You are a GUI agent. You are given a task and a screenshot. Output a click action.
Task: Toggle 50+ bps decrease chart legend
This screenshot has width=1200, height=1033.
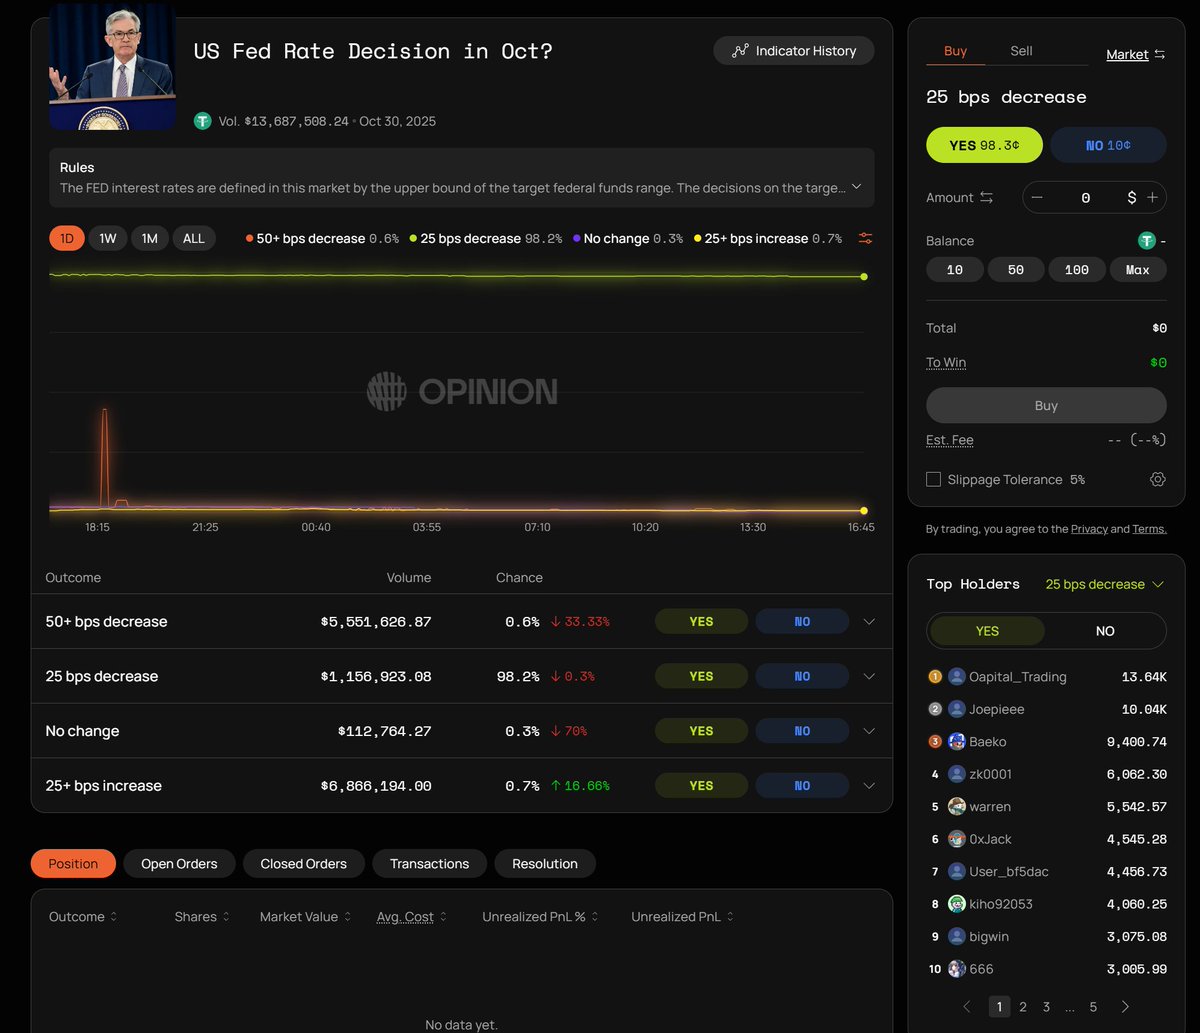pyautogui.click(x=322, y=238)
